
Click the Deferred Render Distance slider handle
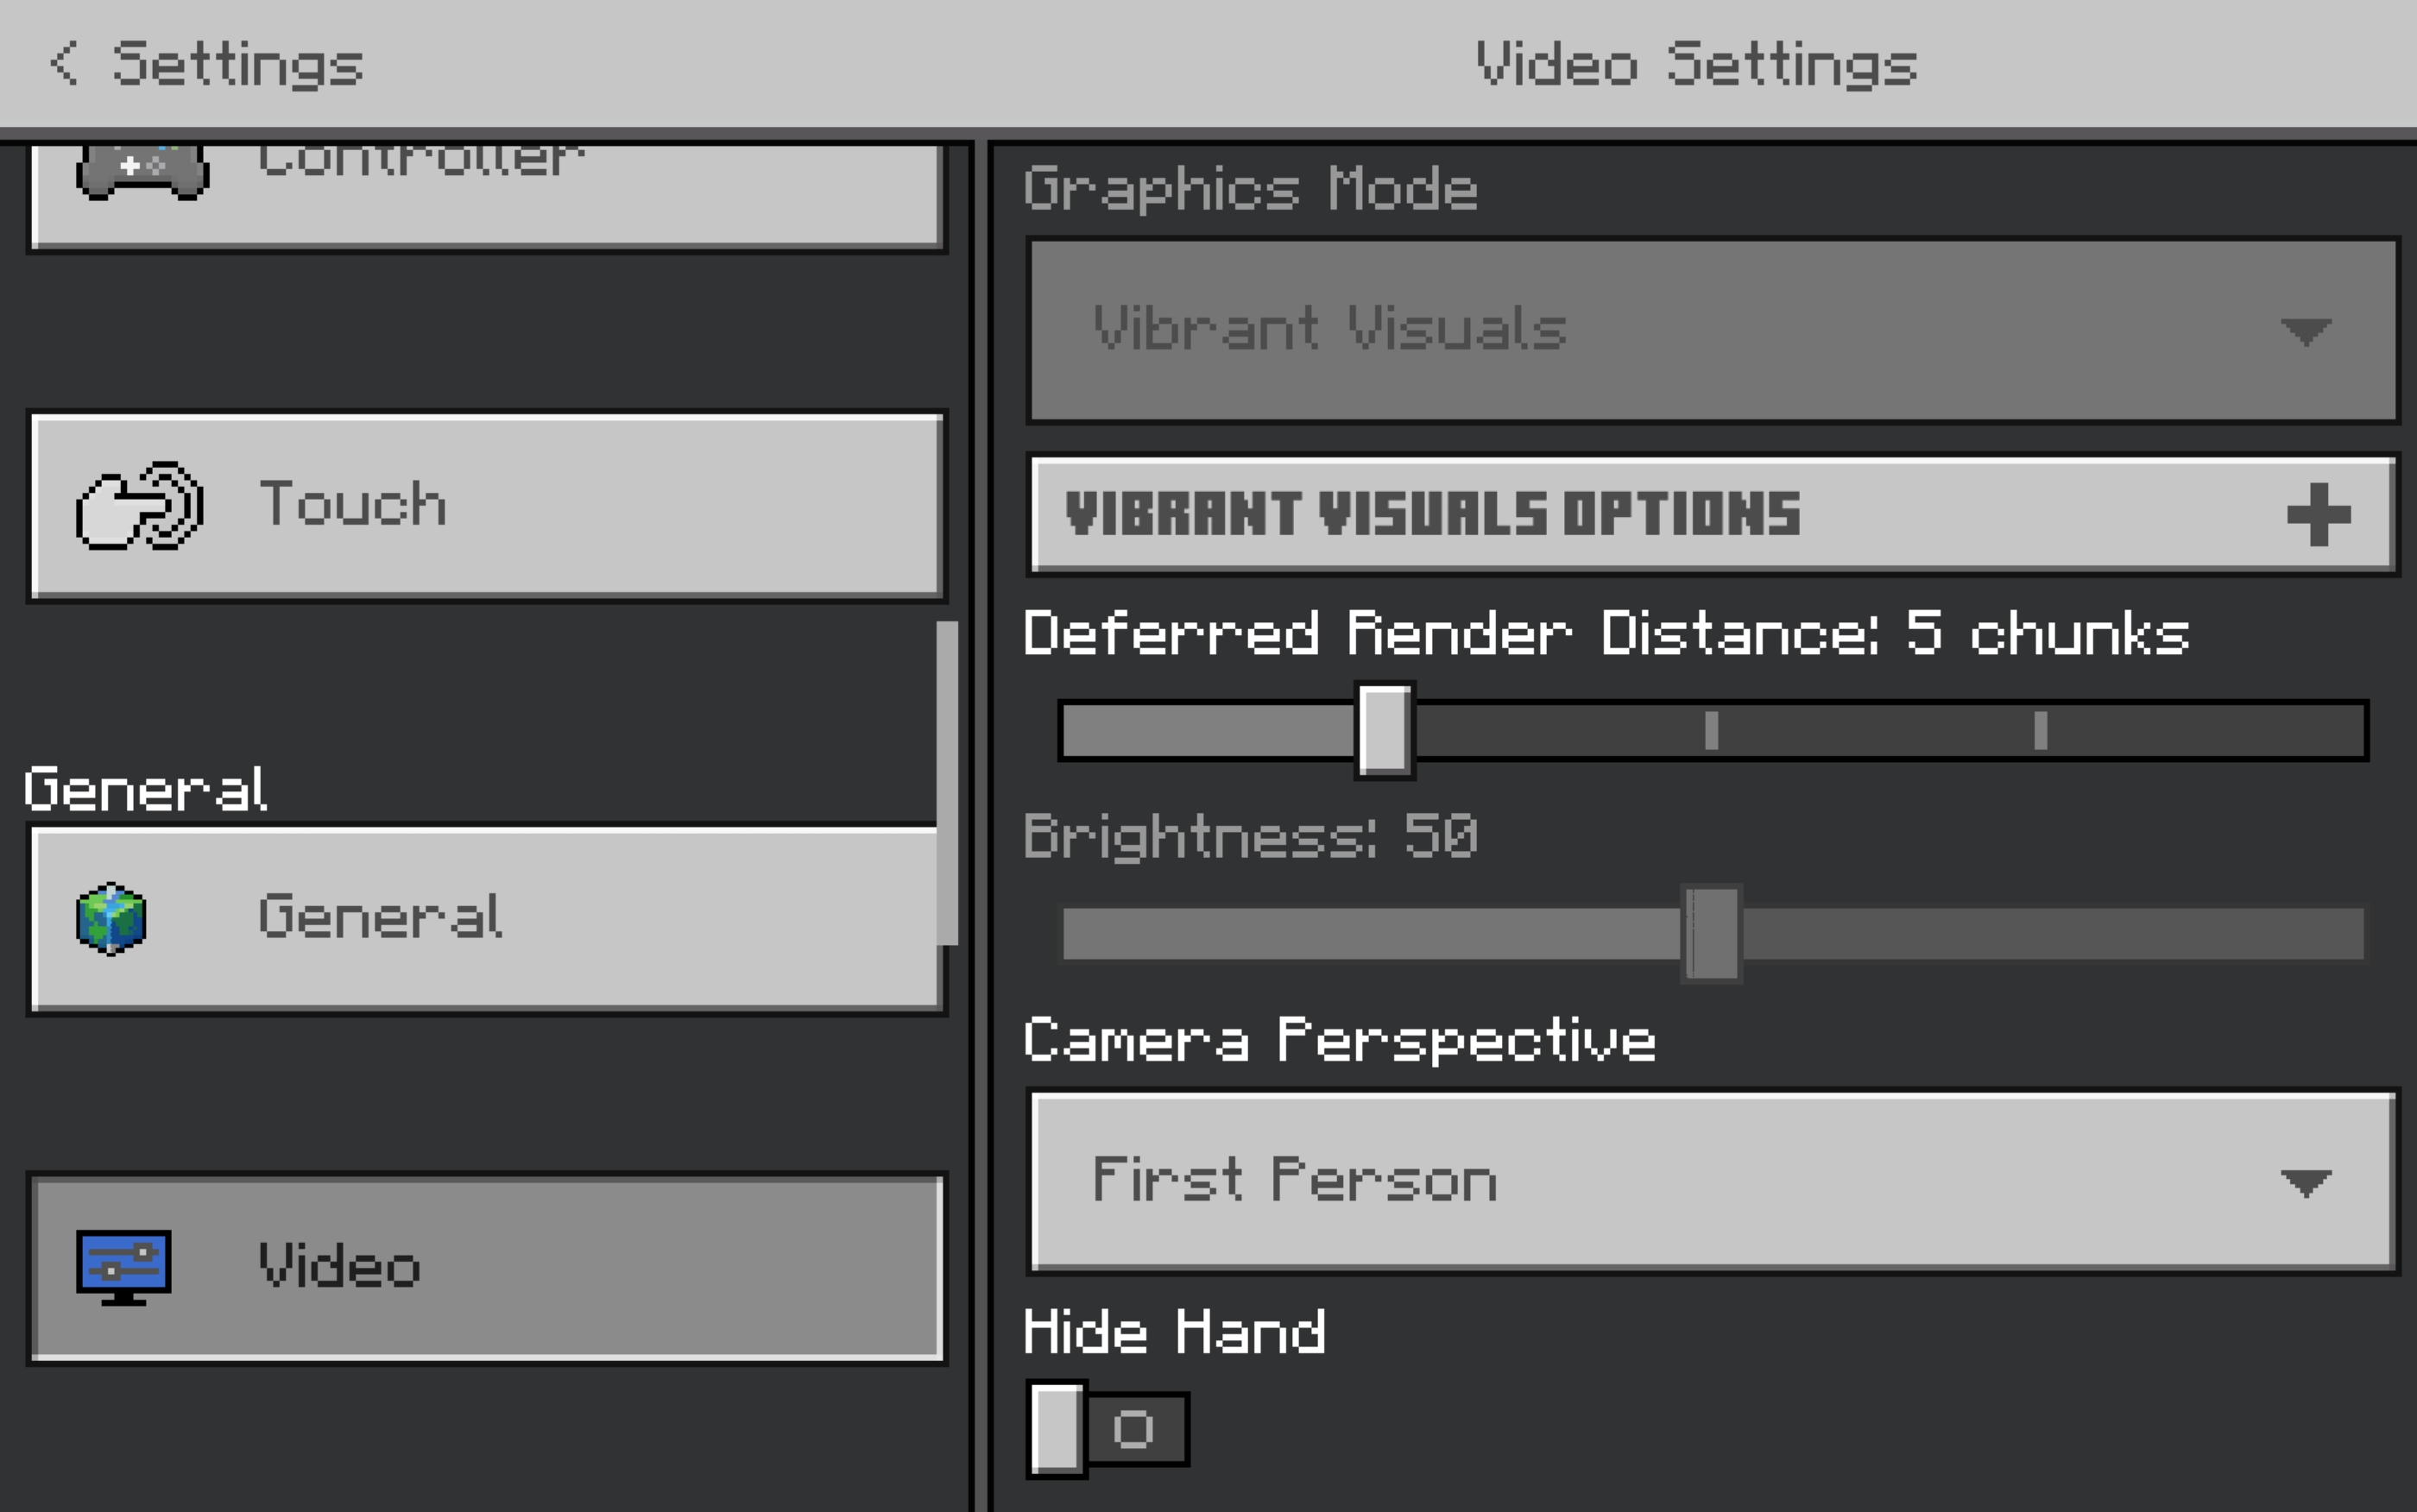(1384, 730)
